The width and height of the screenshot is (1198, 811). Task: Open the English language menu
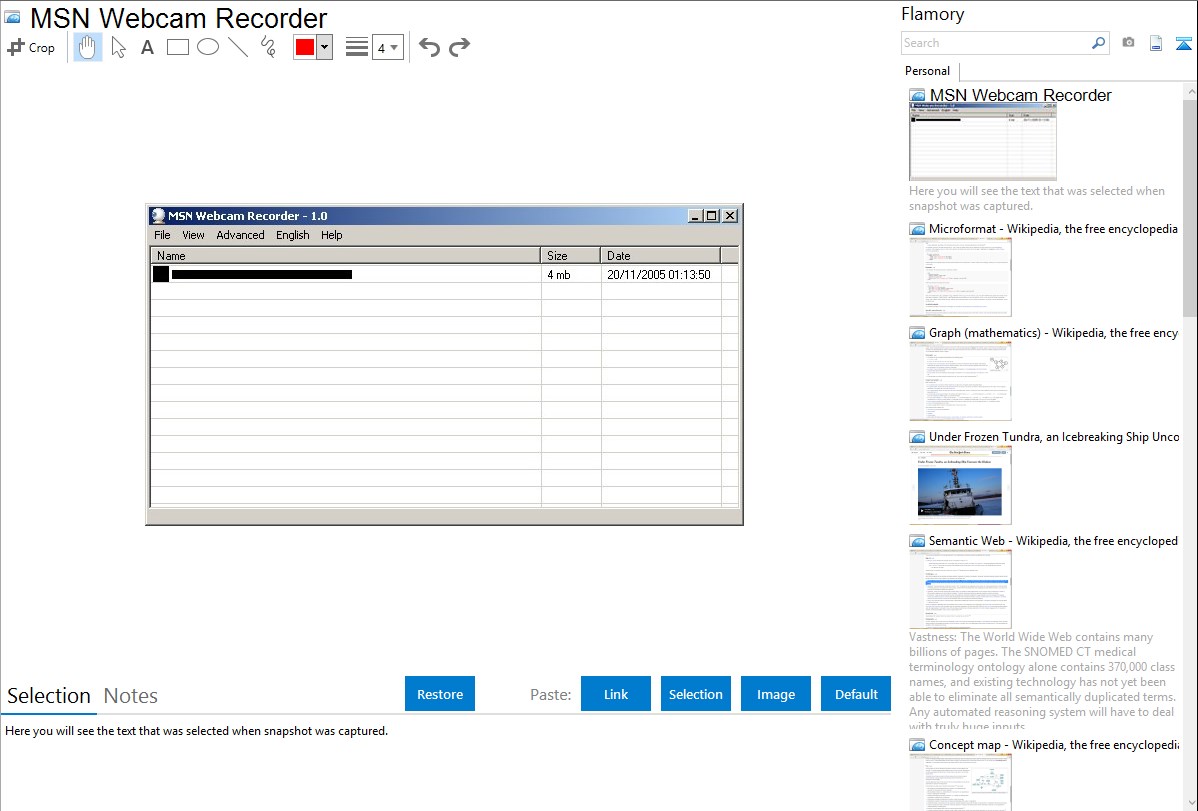point(293,235)
